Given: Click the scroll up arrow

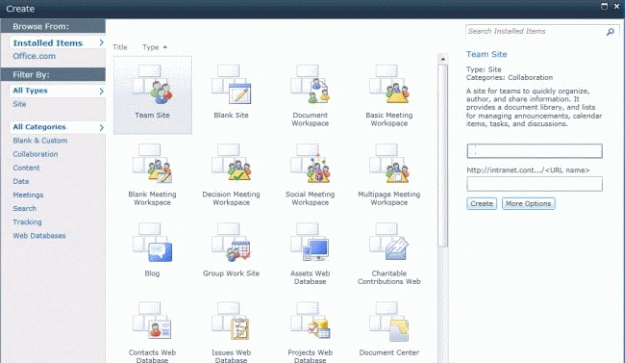Looking at the screenshot, I should pos(442,59).
